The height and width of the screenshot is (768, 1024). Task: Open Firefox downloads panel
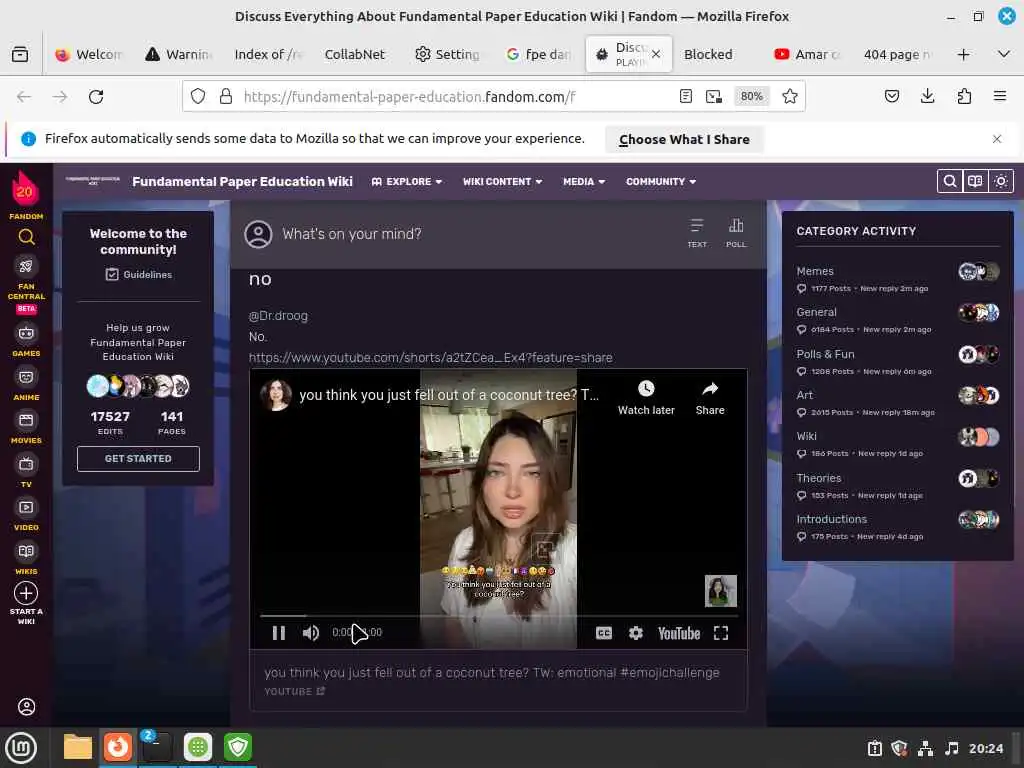click(927, 97)
